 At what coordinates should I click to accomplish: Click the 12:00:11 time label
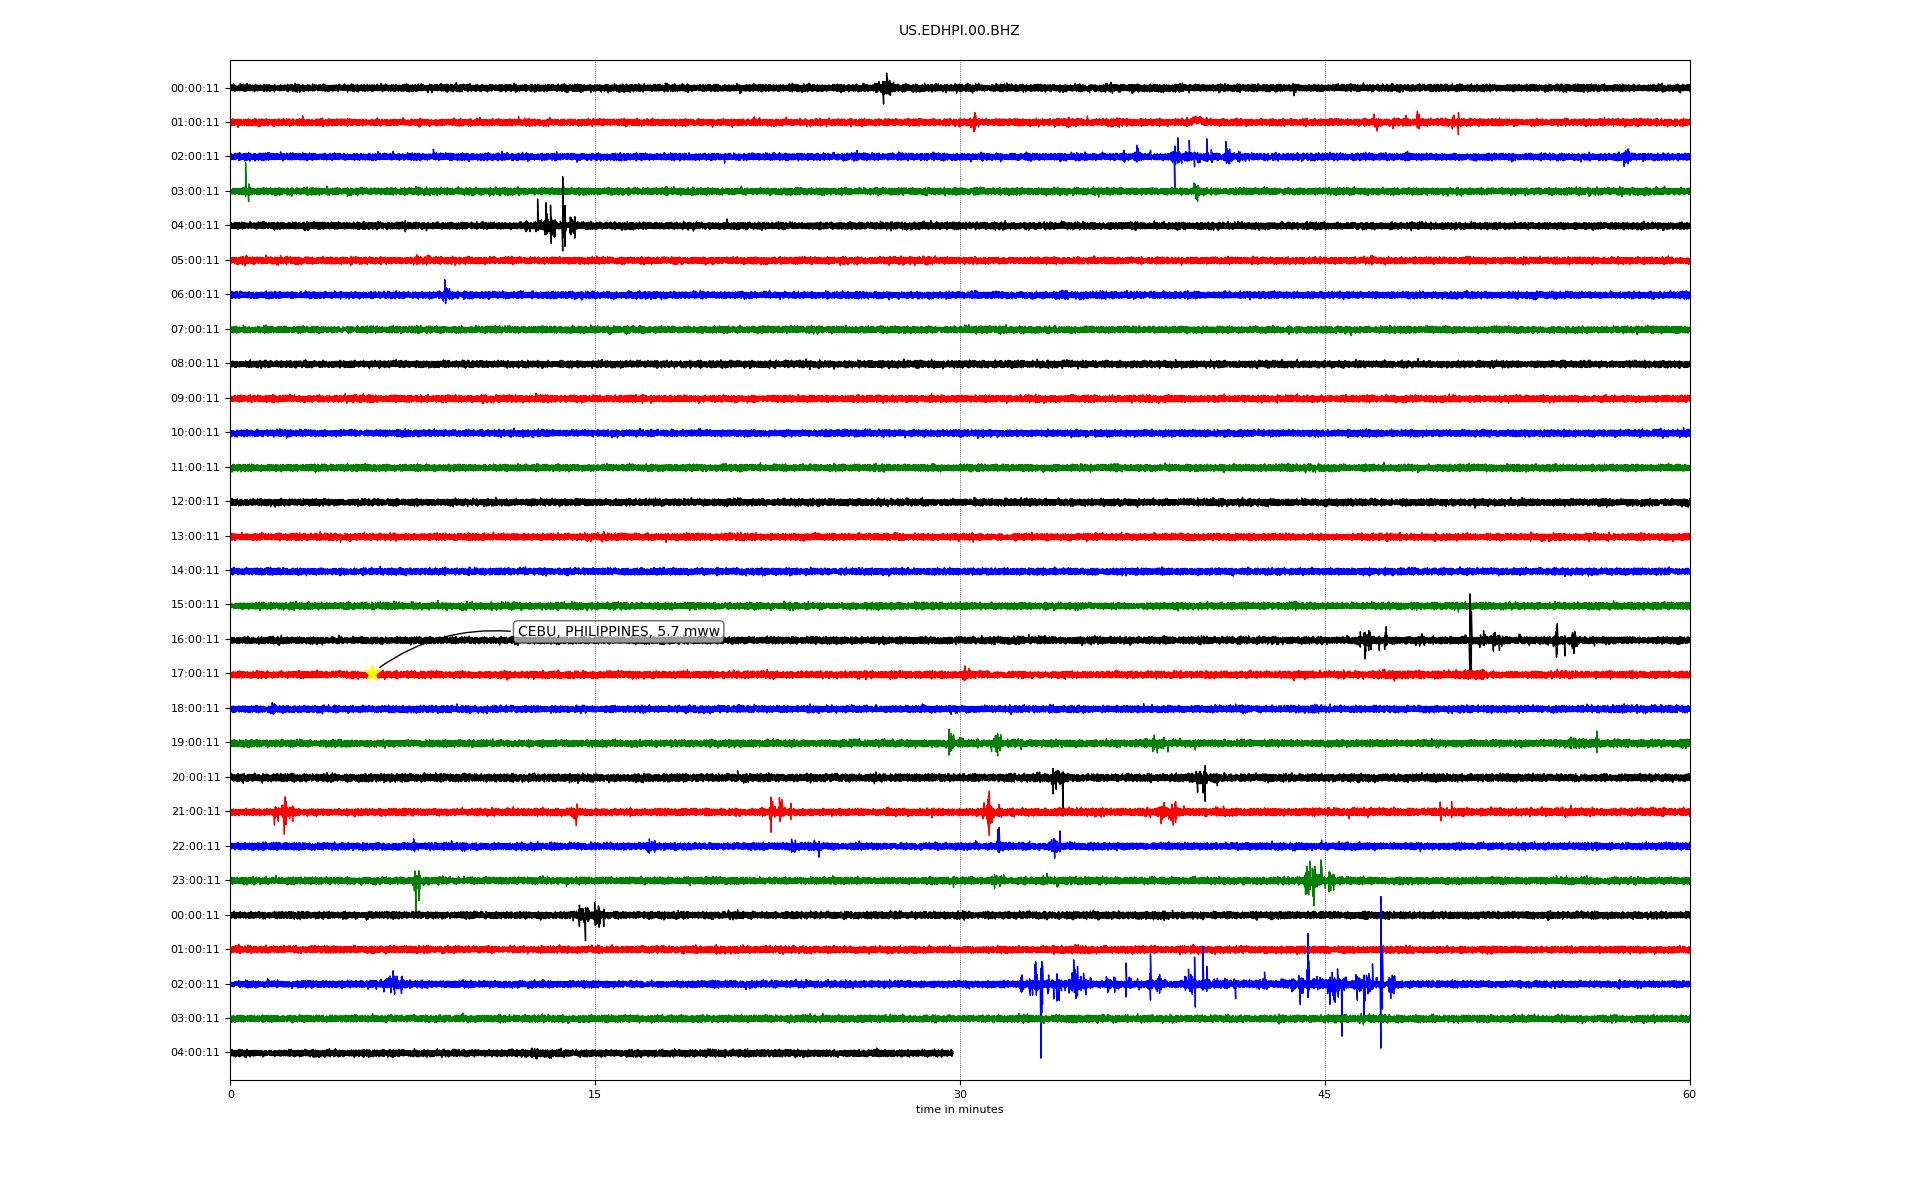coord(195,502)
